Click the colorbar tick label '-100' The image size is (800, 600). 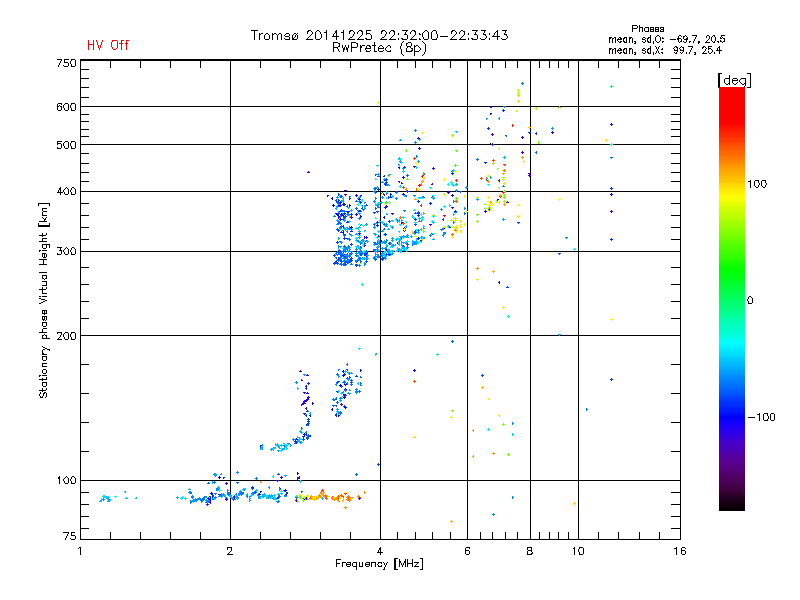point(761,417)
